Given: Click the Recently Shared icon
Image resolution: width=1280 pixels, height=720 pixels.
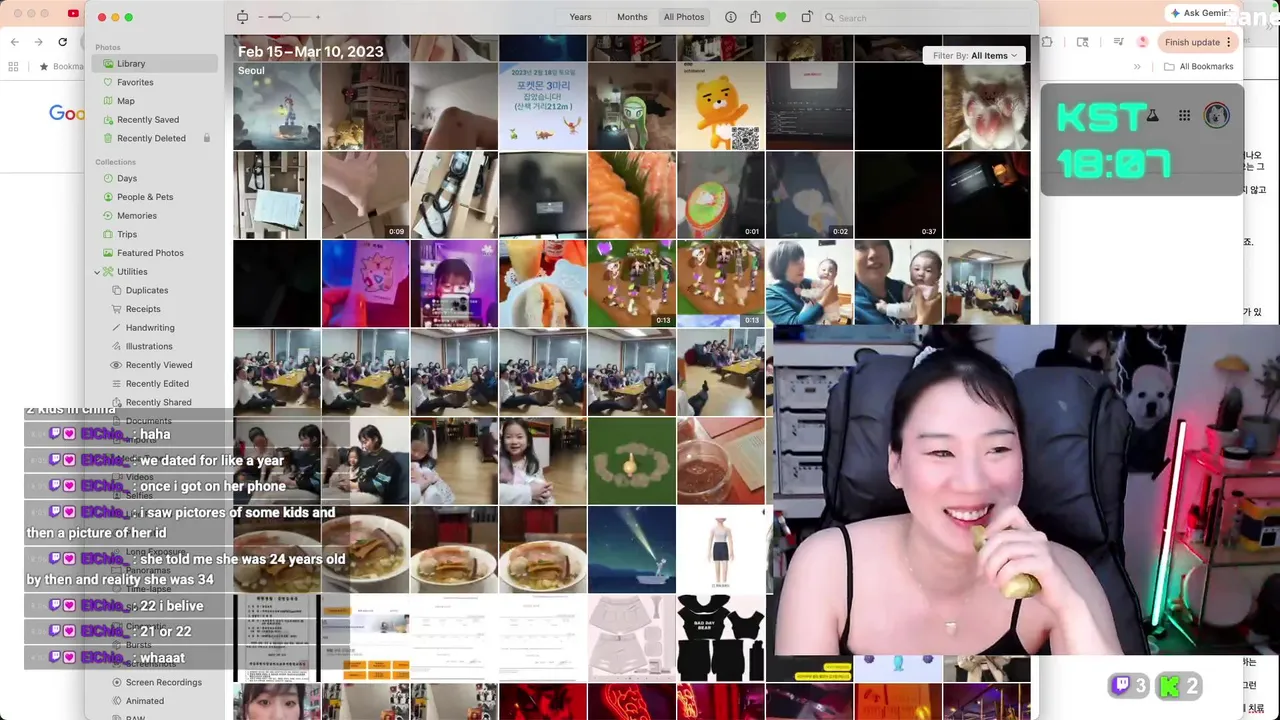Looking at the screenshot, I should pyautogui.click(x=117, y=402).
